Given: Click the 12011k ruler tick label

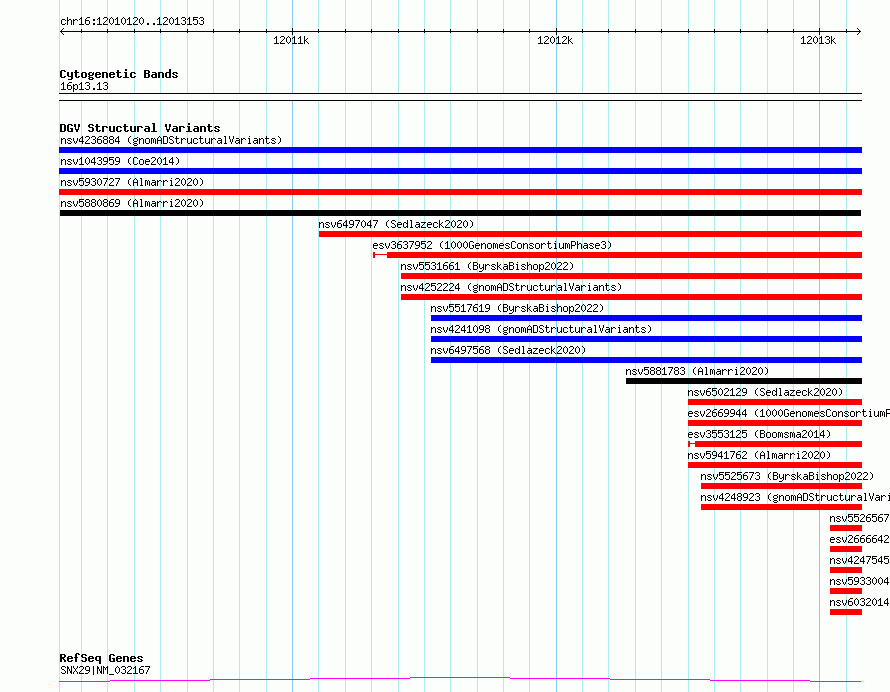Looking at the screenshot, I should click(291, 40).
